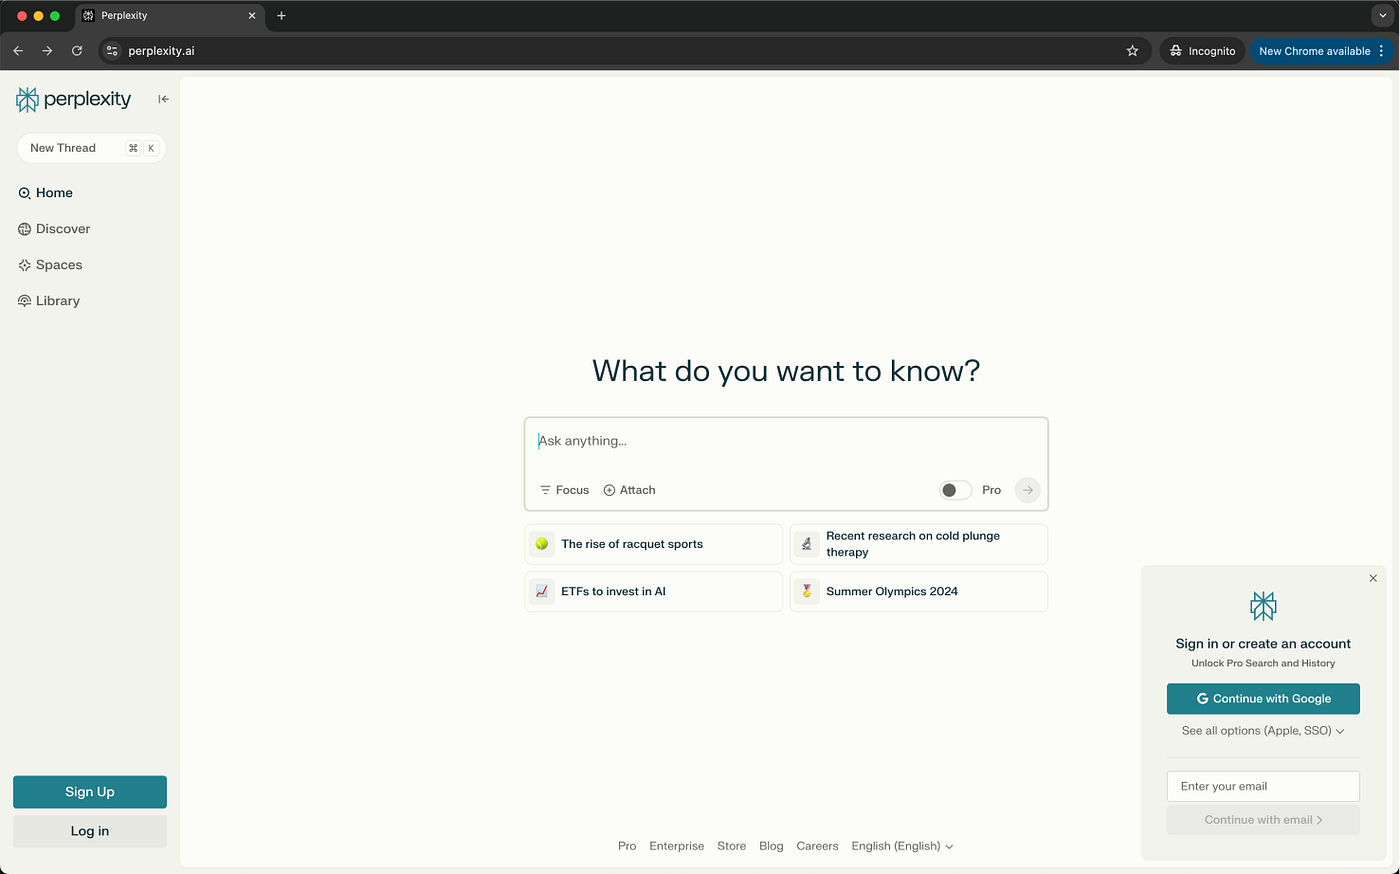Click the Perplexity logo in sign-in popup
Viewport: 1400px width, 874px height.
[1263, 606]
